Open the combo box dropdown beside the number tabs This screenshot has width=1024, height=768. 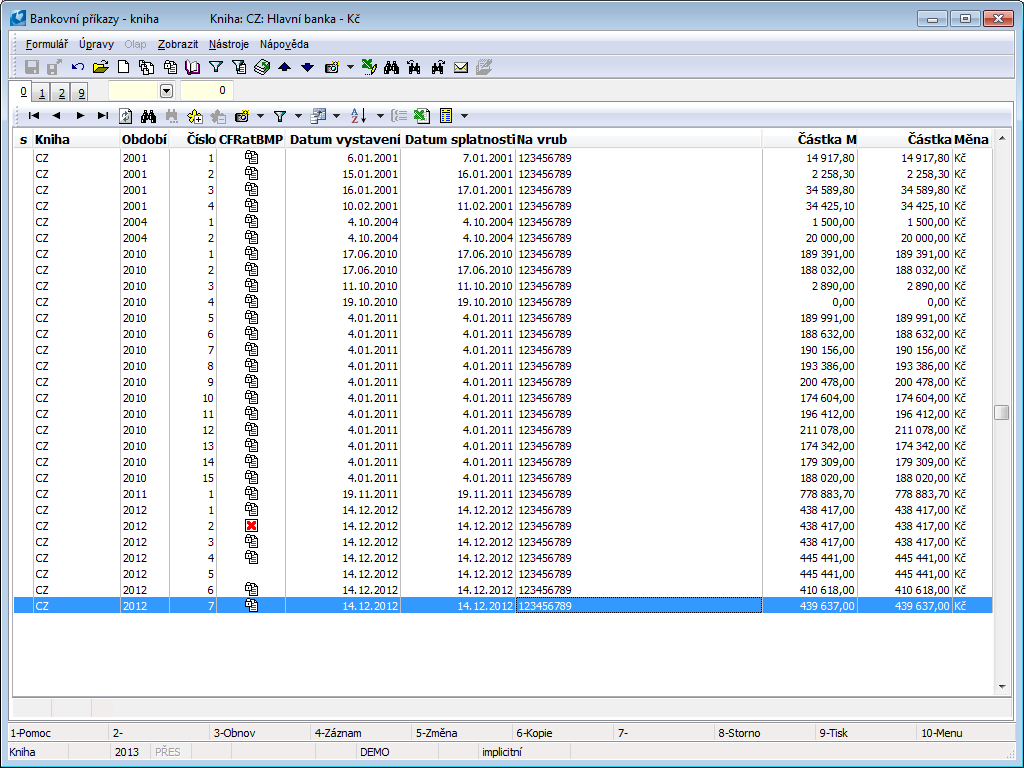(x=166, y=91)
